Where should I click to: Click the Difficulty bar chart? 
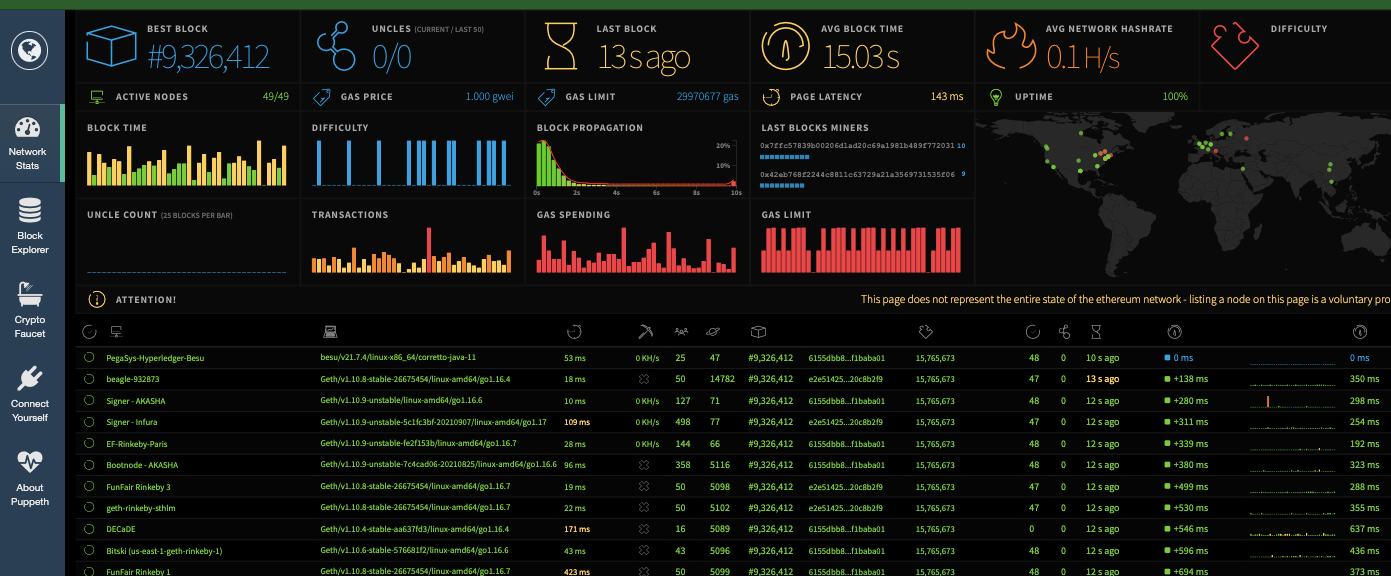pyautogui.click(x=411, y=163)
